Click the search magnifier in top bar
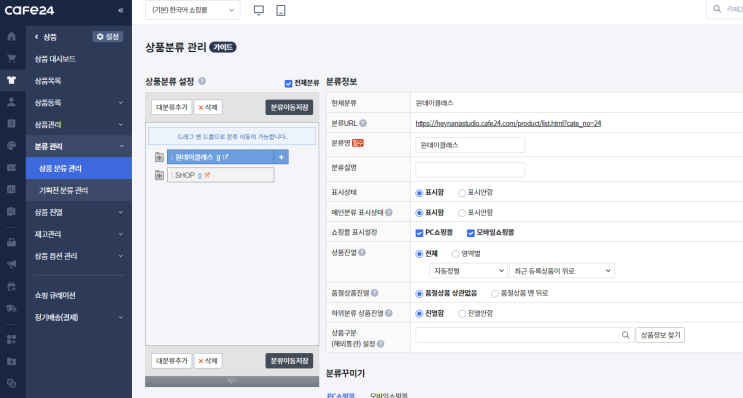Screen dimensions: 743x398 (x=717, y=9)
